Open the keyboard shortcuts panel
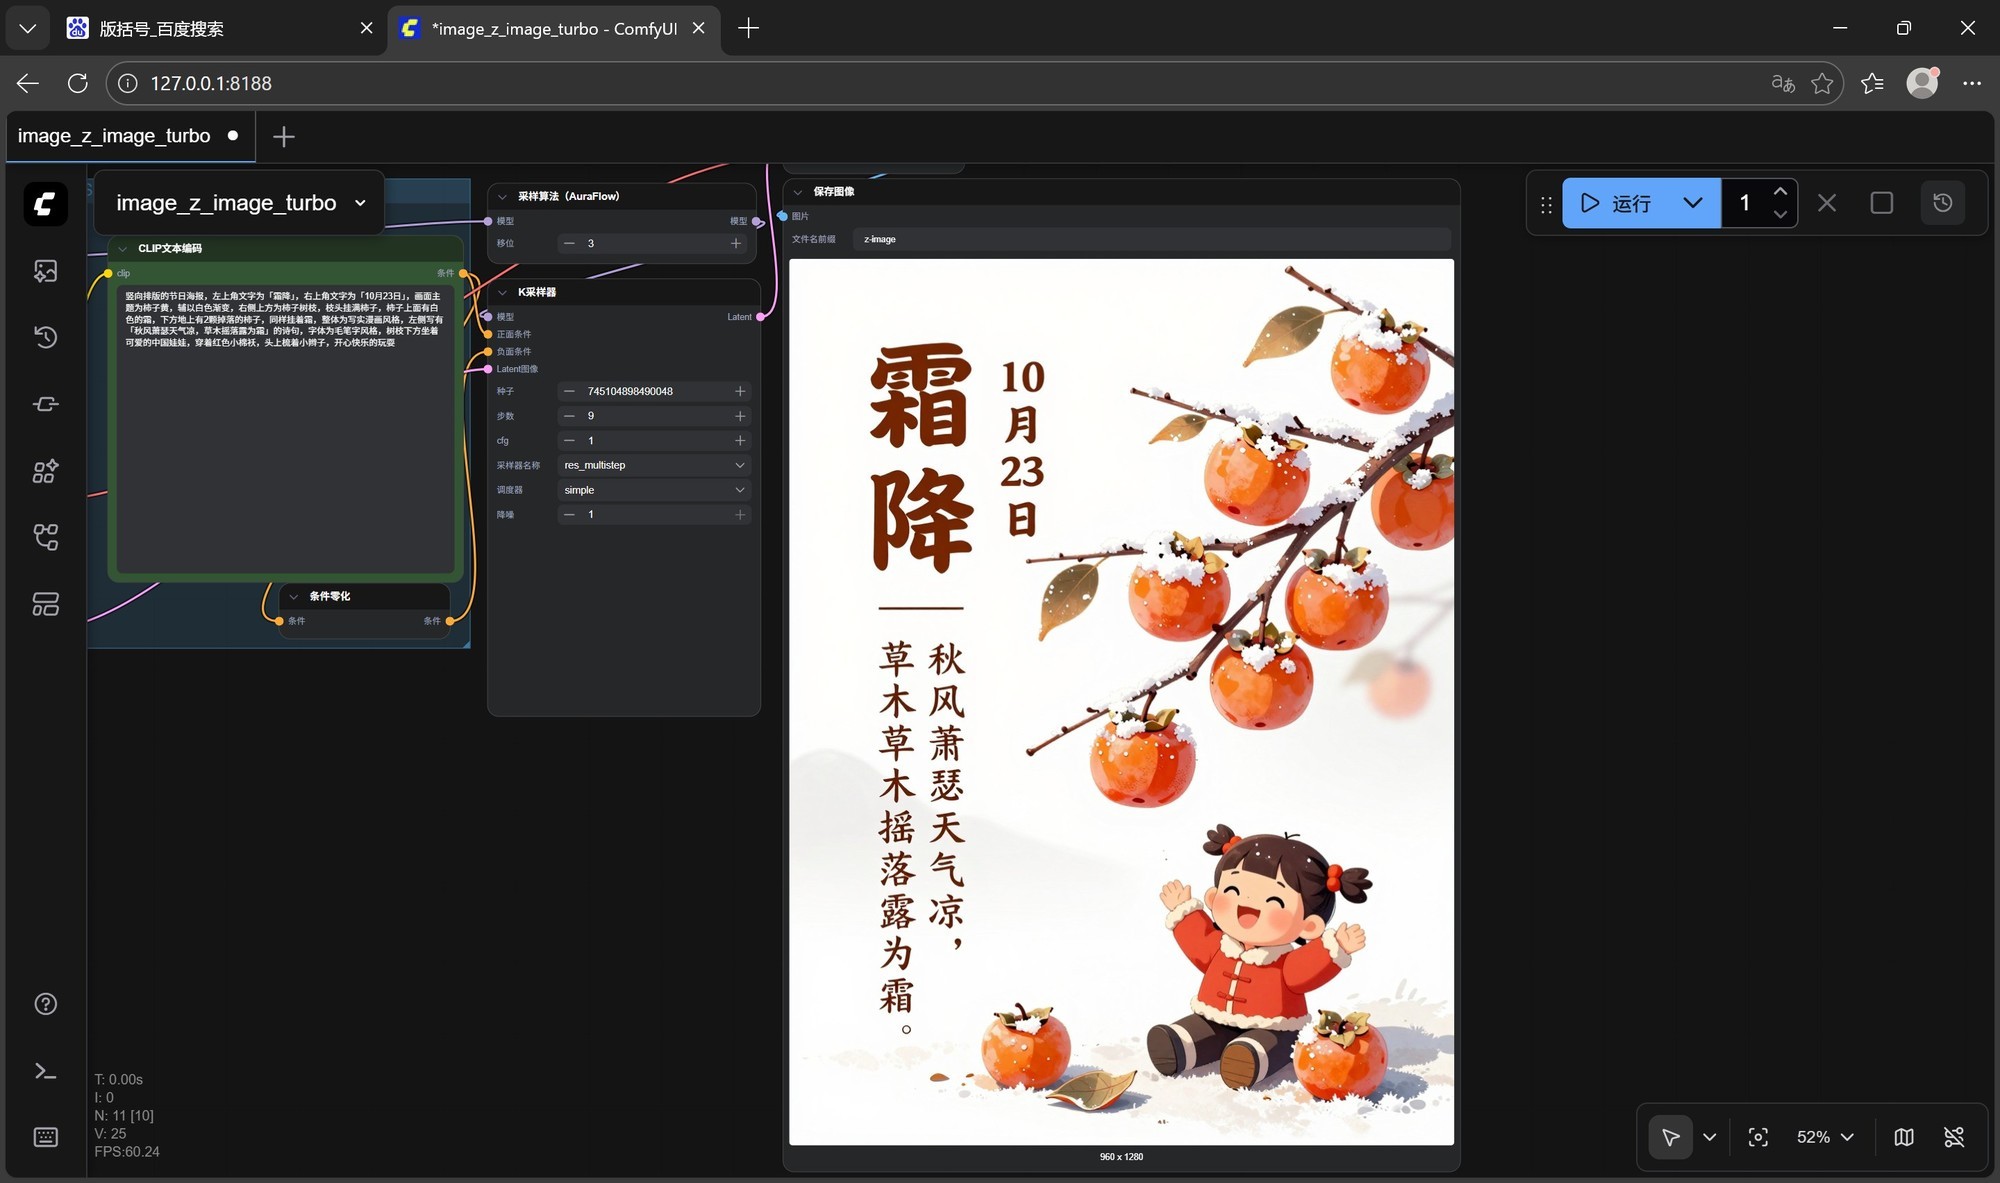Screen dimensions: 2000x1183 (x=45, y=1136)
